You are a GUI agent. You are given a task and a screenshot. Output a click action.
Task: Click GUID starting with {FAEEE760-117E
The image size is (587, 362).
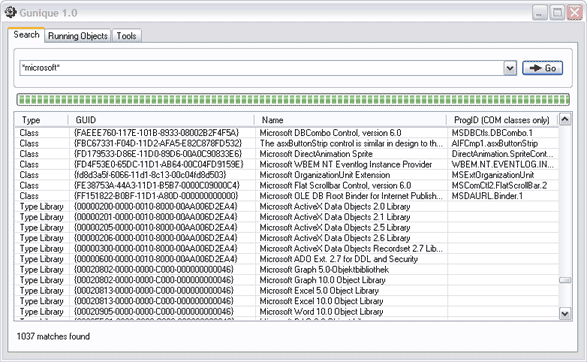click(156, 133)
